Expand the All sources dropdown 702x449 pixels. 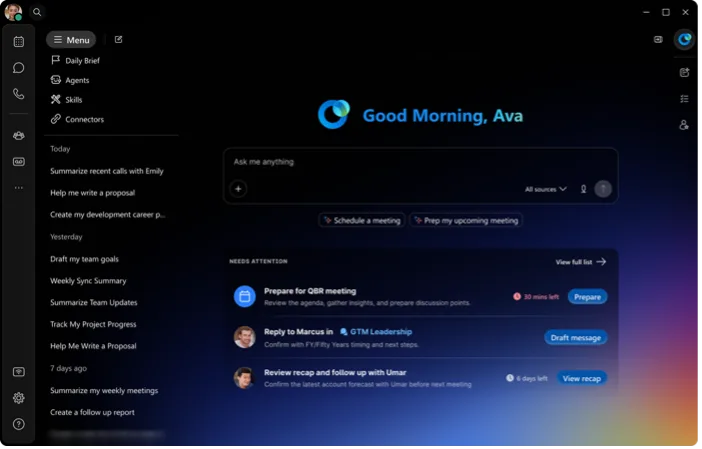coord(546,189)
